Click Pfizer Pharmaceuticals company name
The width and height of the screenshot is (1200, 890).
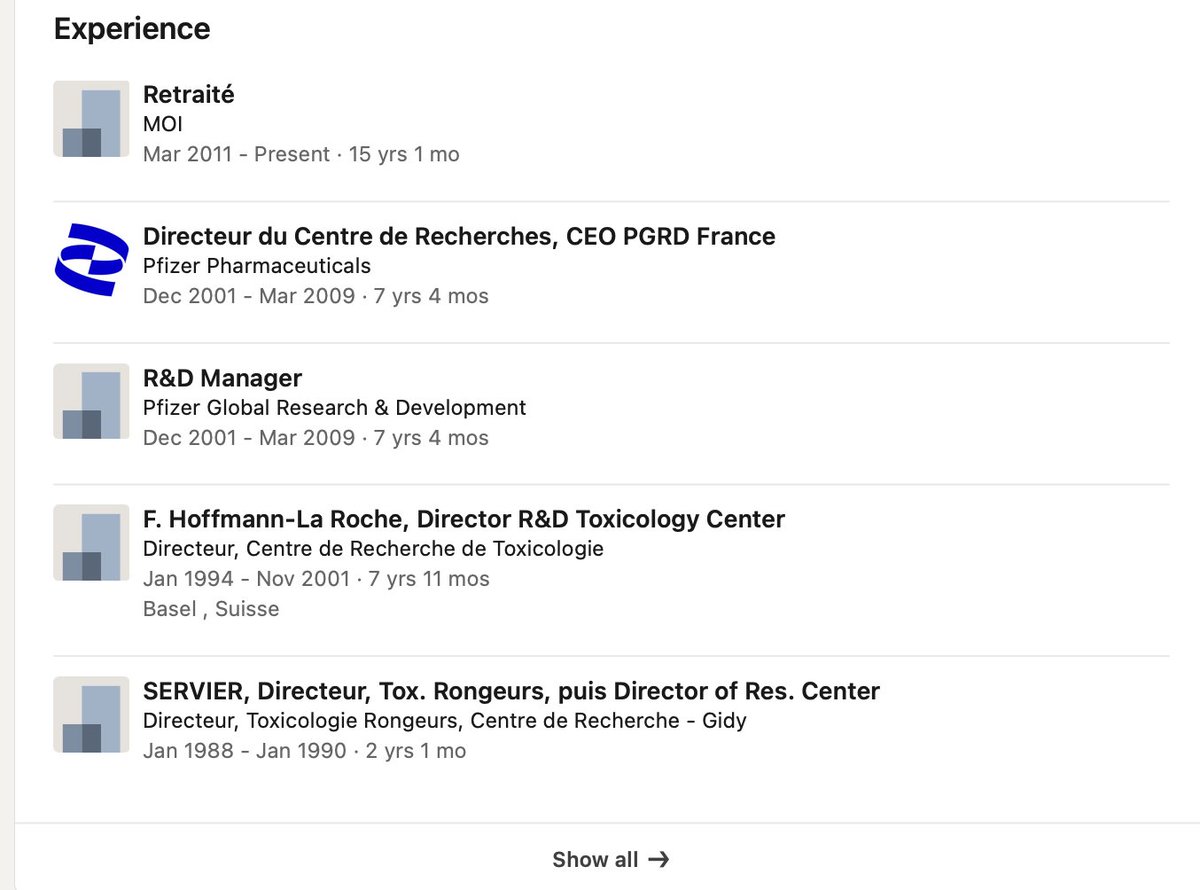257,266
